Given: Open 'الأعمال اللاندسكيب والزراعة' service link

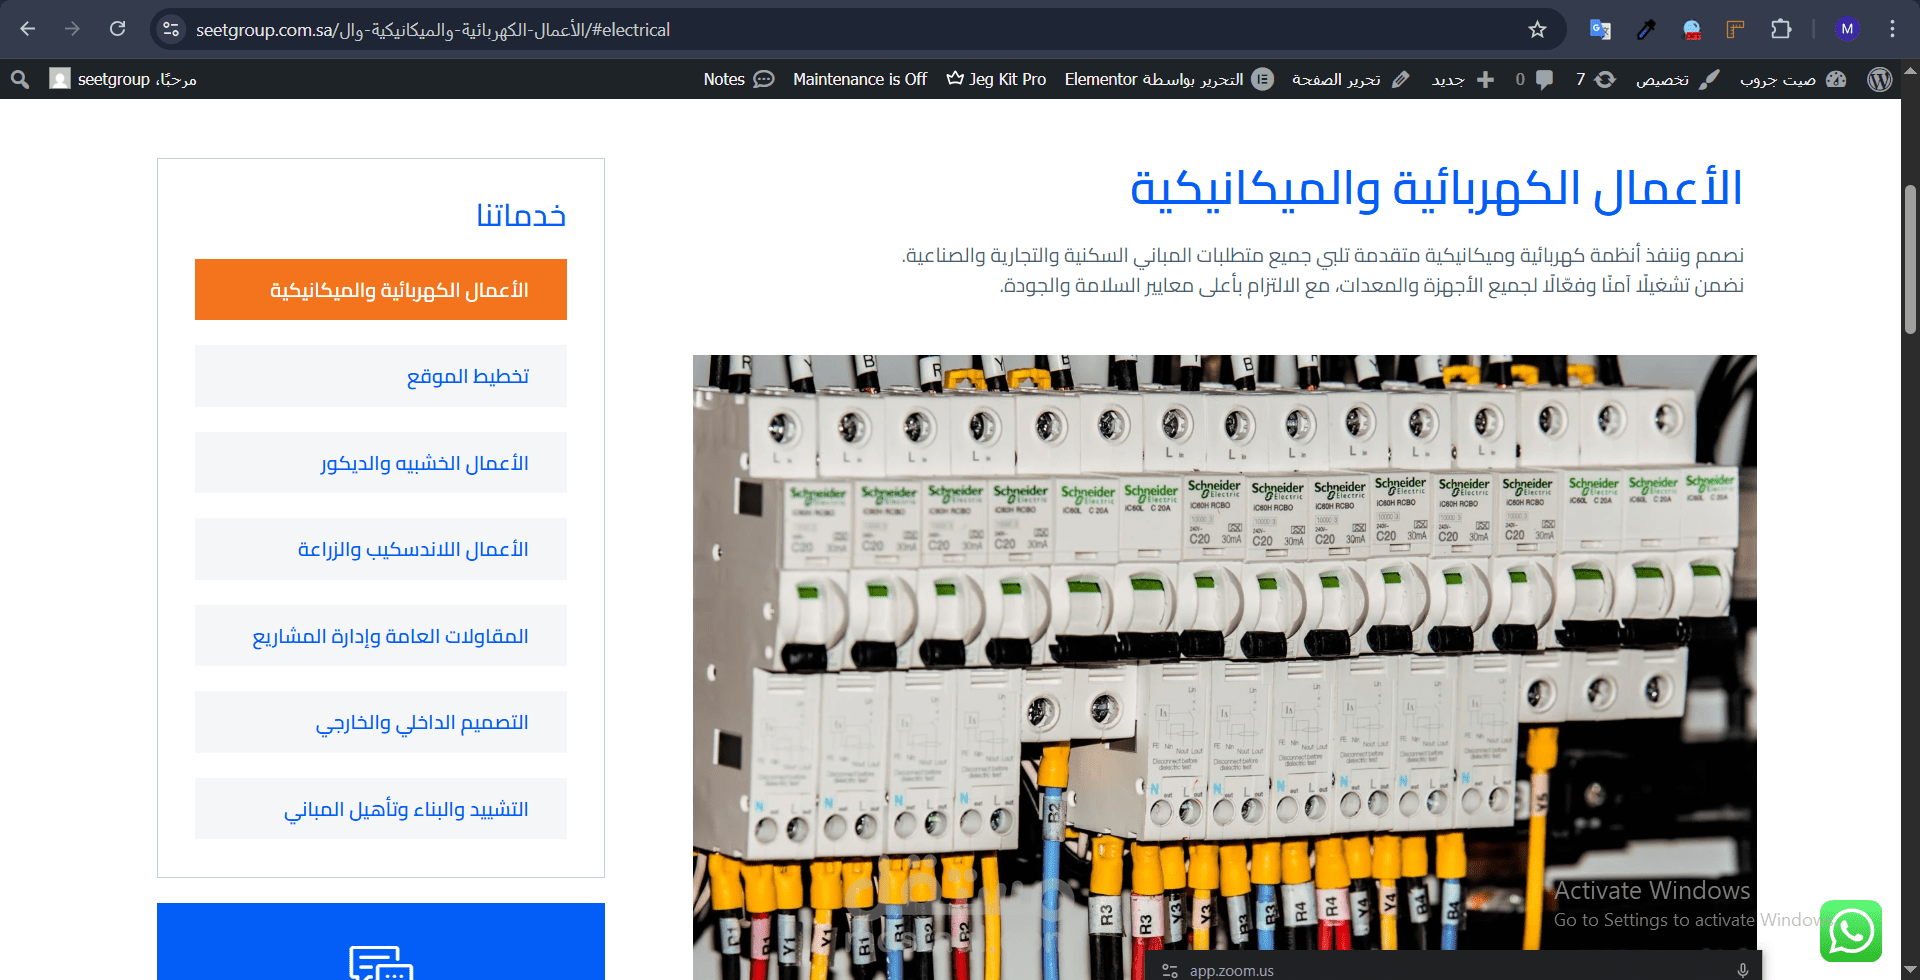Looking at the screenshot, I should (381, 549).
